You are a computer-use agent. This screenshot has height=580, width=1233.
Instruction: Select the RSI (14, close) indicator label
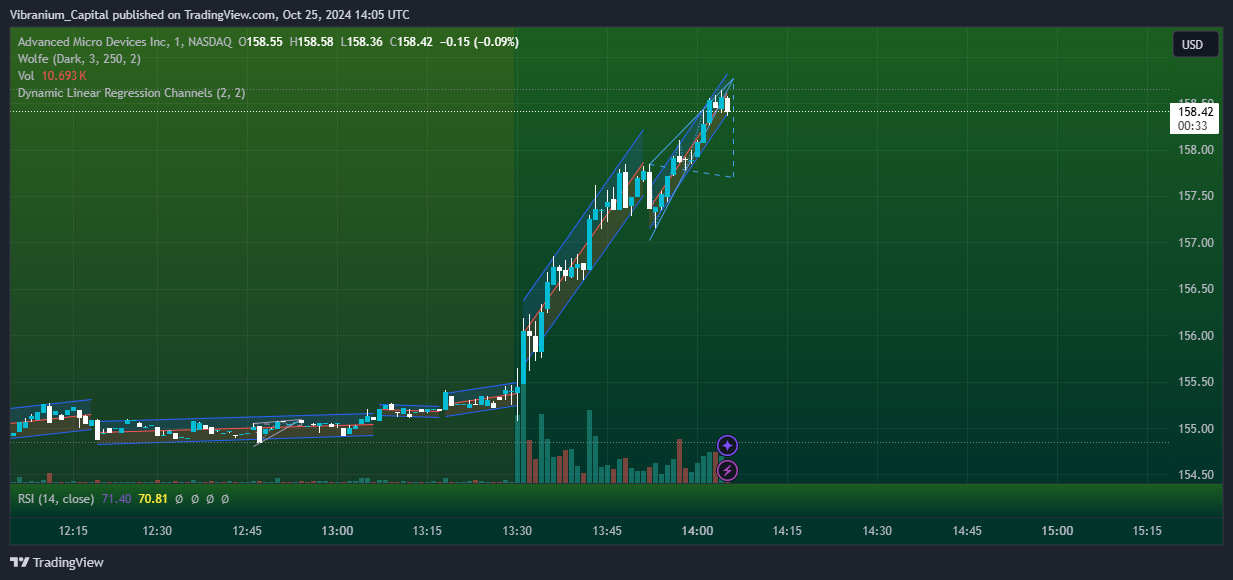coord(56,498)
